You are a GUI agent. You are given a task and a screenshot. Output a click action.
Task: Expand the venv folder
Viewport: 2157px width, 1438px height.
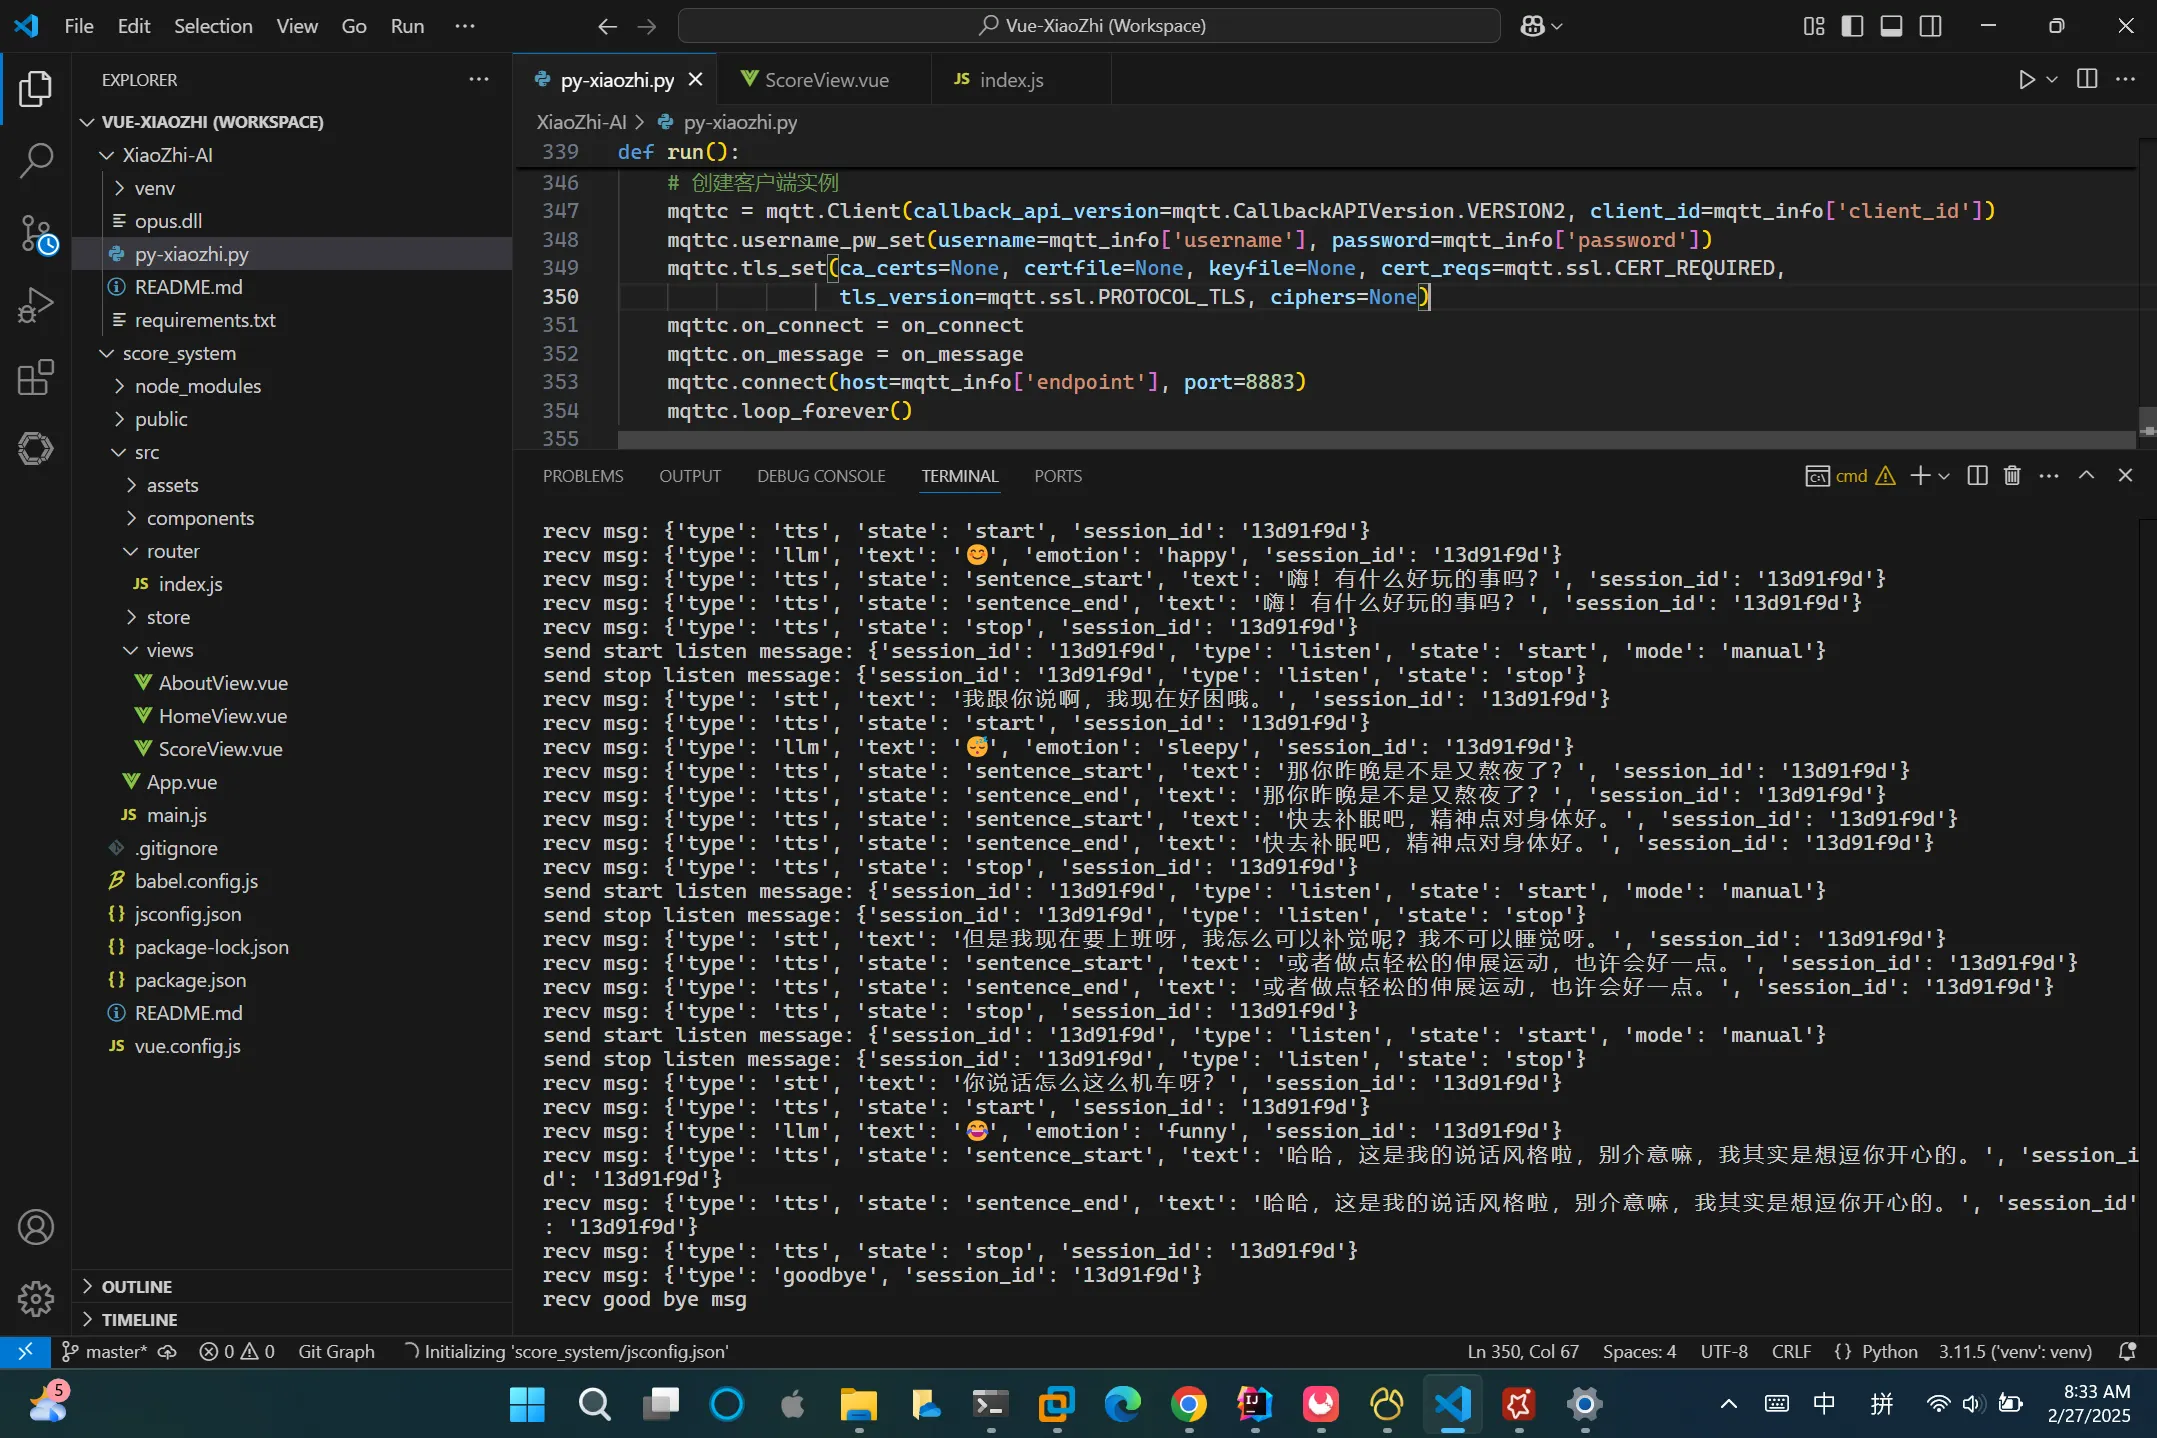(x=154, y=188)
